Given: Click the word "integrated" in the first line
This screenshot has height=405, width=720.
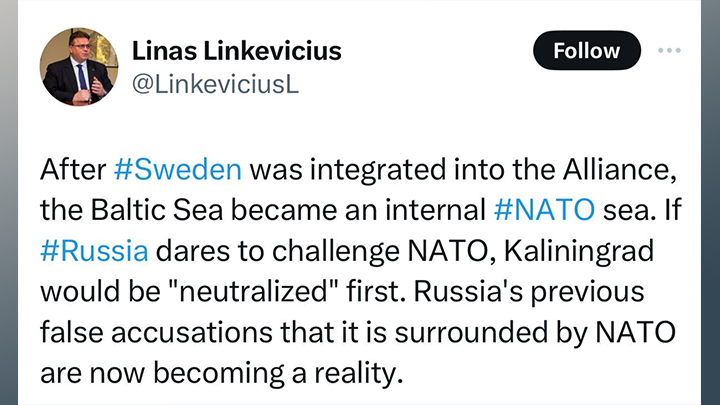Looking at the screenshot, I should click(380, 168).
